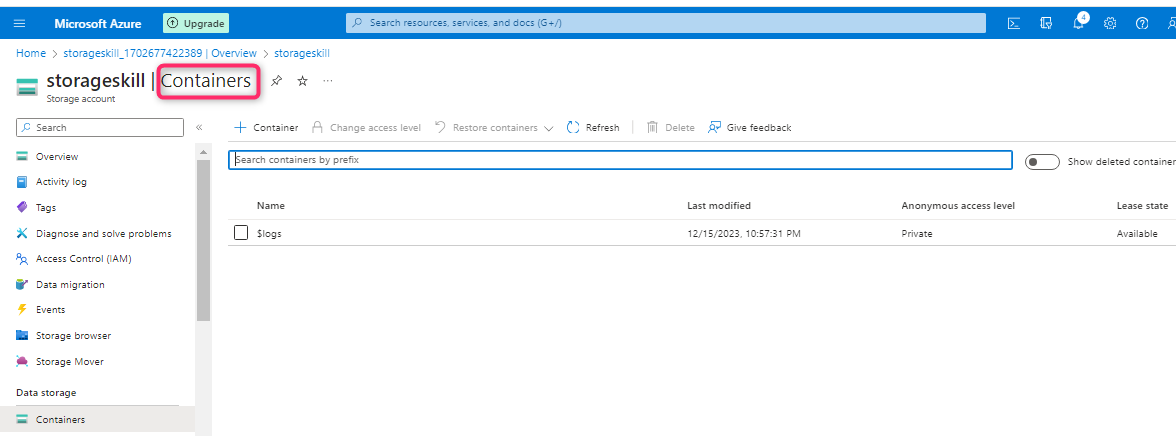Toggle Show deleted containers switch
The width and height of the screenshot is (1176, 436).
point(1042,162)
